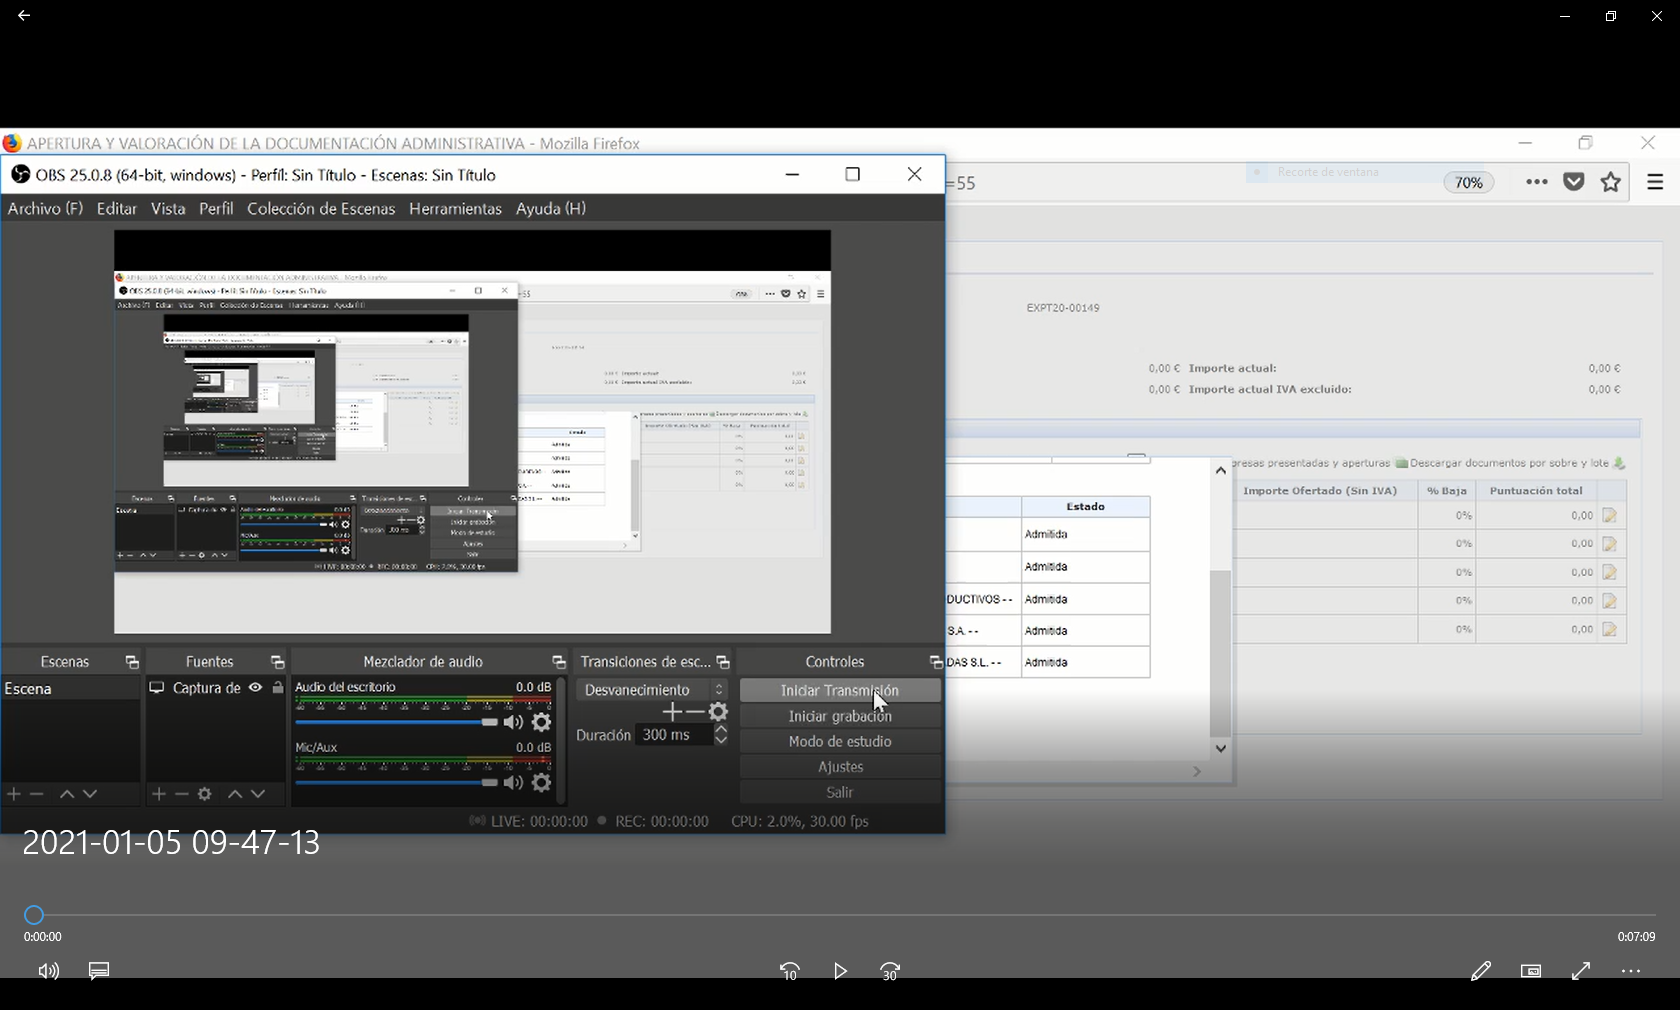Open more options ellipsis in player
The width and height of the screenshot is (1680, 1010).
pos(1631,971)
